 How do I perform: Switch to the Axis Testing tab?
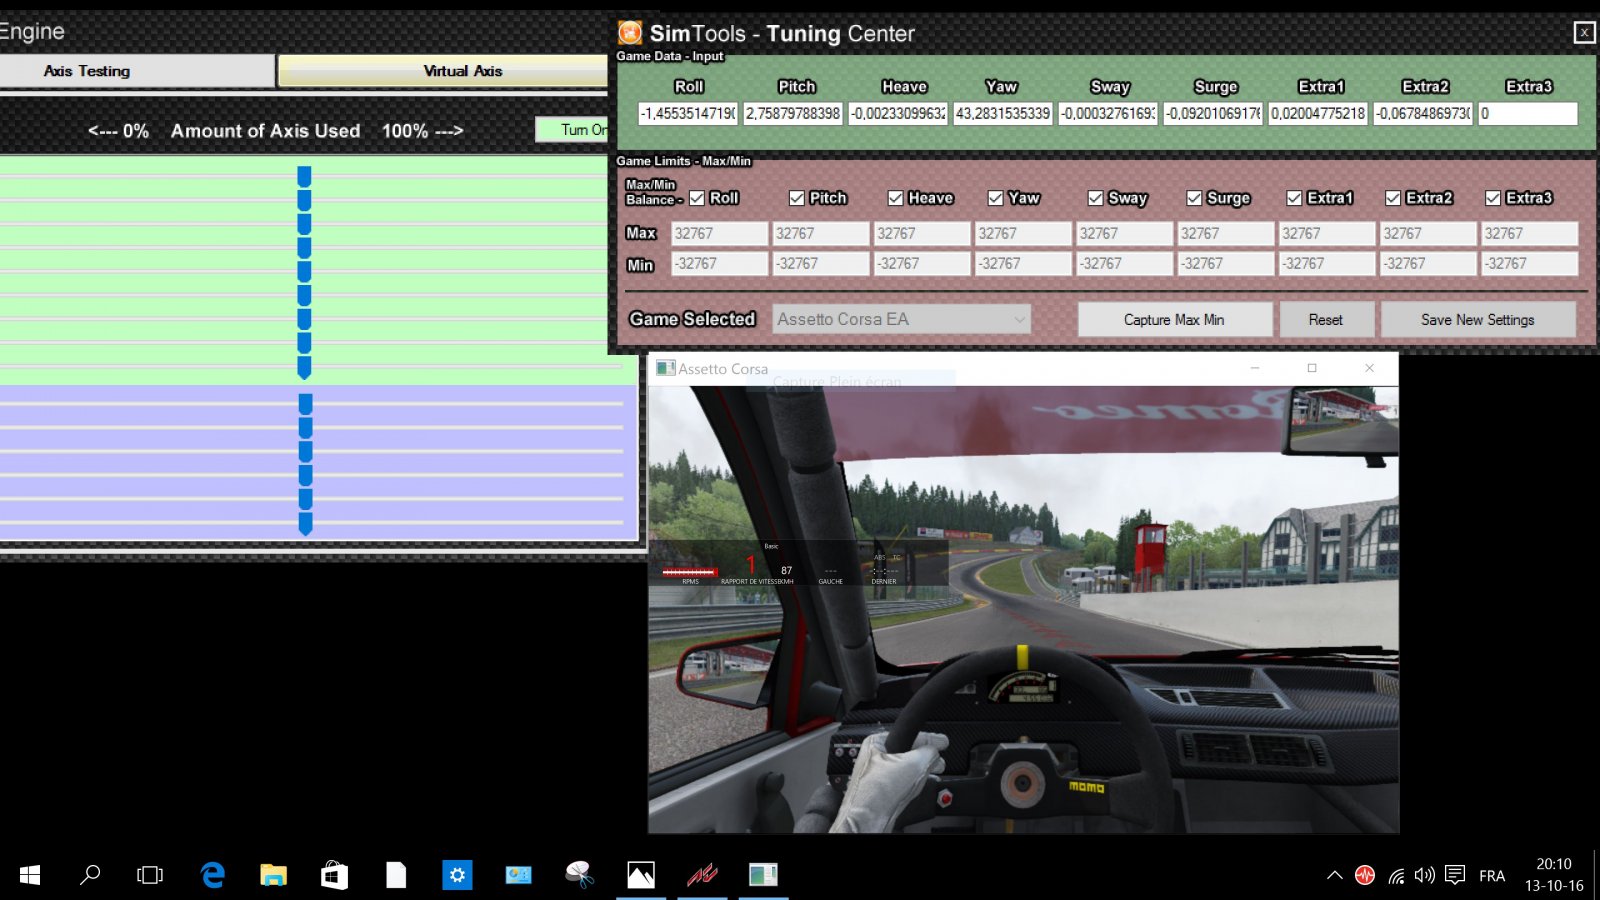[x=137, y=71]
